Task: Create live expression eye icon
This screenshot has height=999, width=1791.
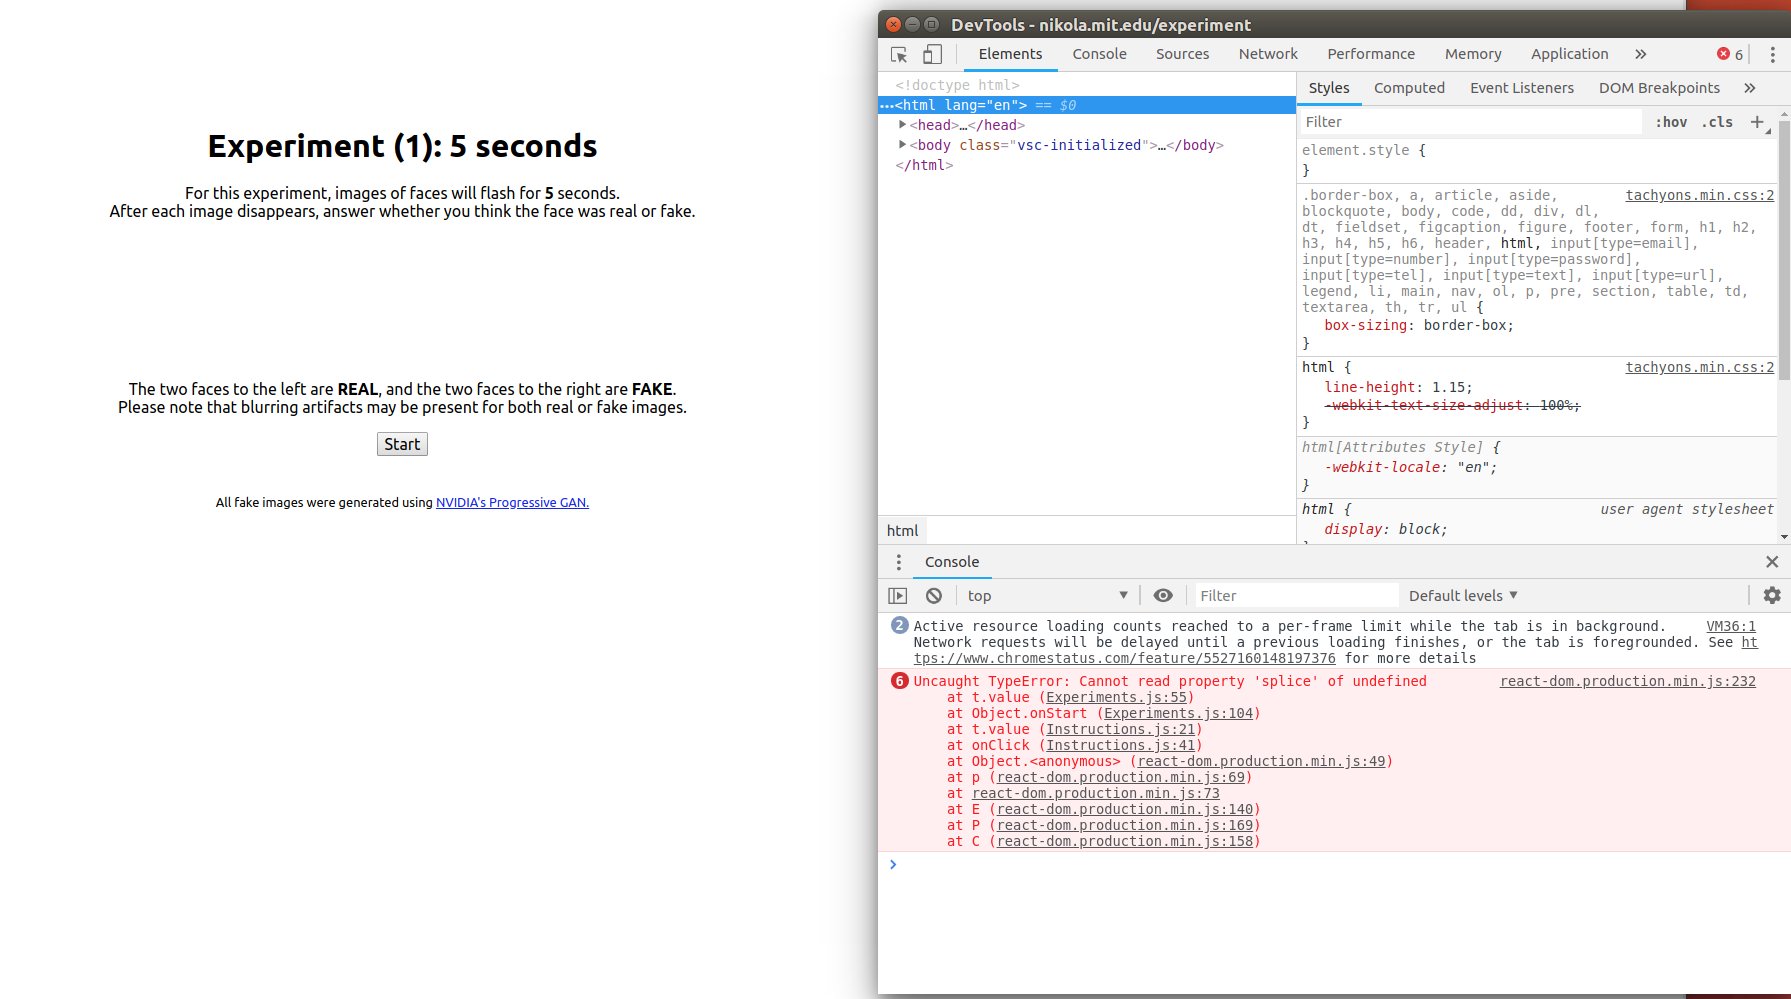Action: 1163,596
